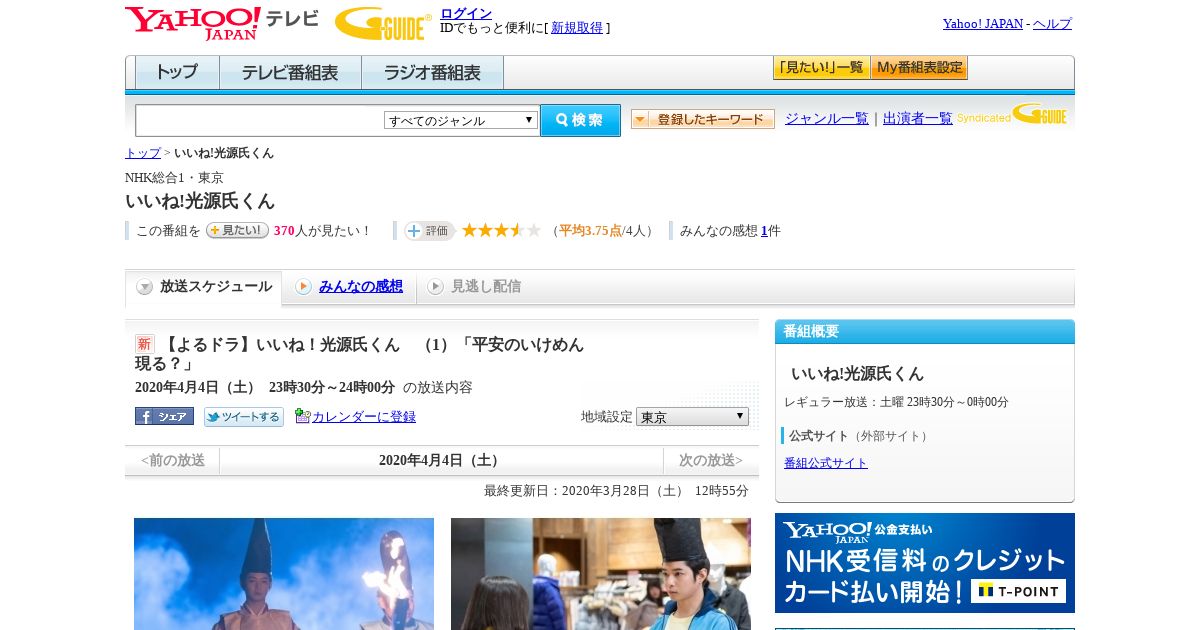This screenshot has width=1200, height=630.
Task: Click the NHK総合1・東京 channel text
Action: [x=174, y=178]
